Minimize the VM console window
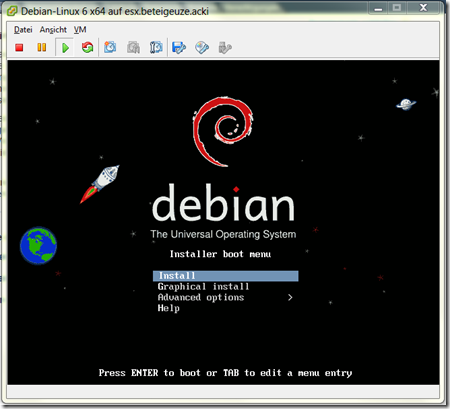Image resolution: width=450 pixels, height=409 pixels. [378, 8]
